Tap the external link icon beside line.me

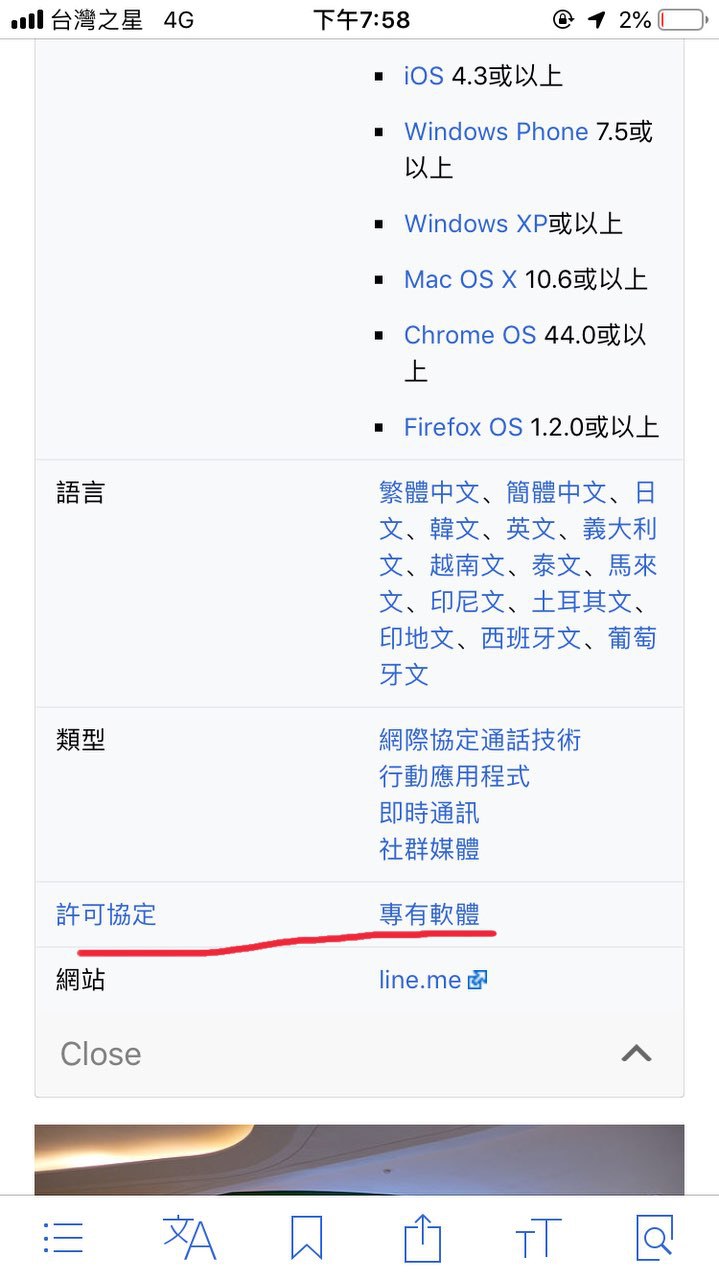point(477,980)
